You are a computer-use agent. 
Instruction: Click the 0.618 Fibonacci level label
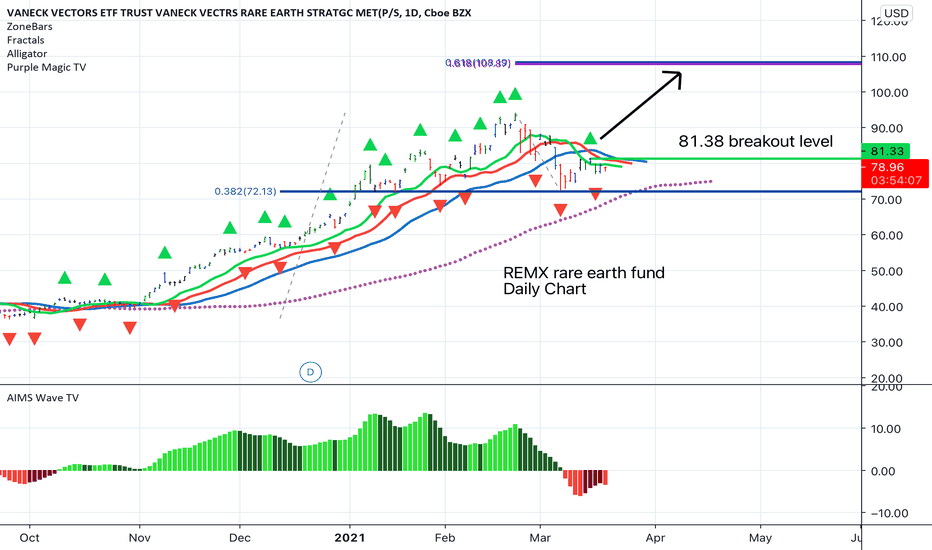coord(478,63)
